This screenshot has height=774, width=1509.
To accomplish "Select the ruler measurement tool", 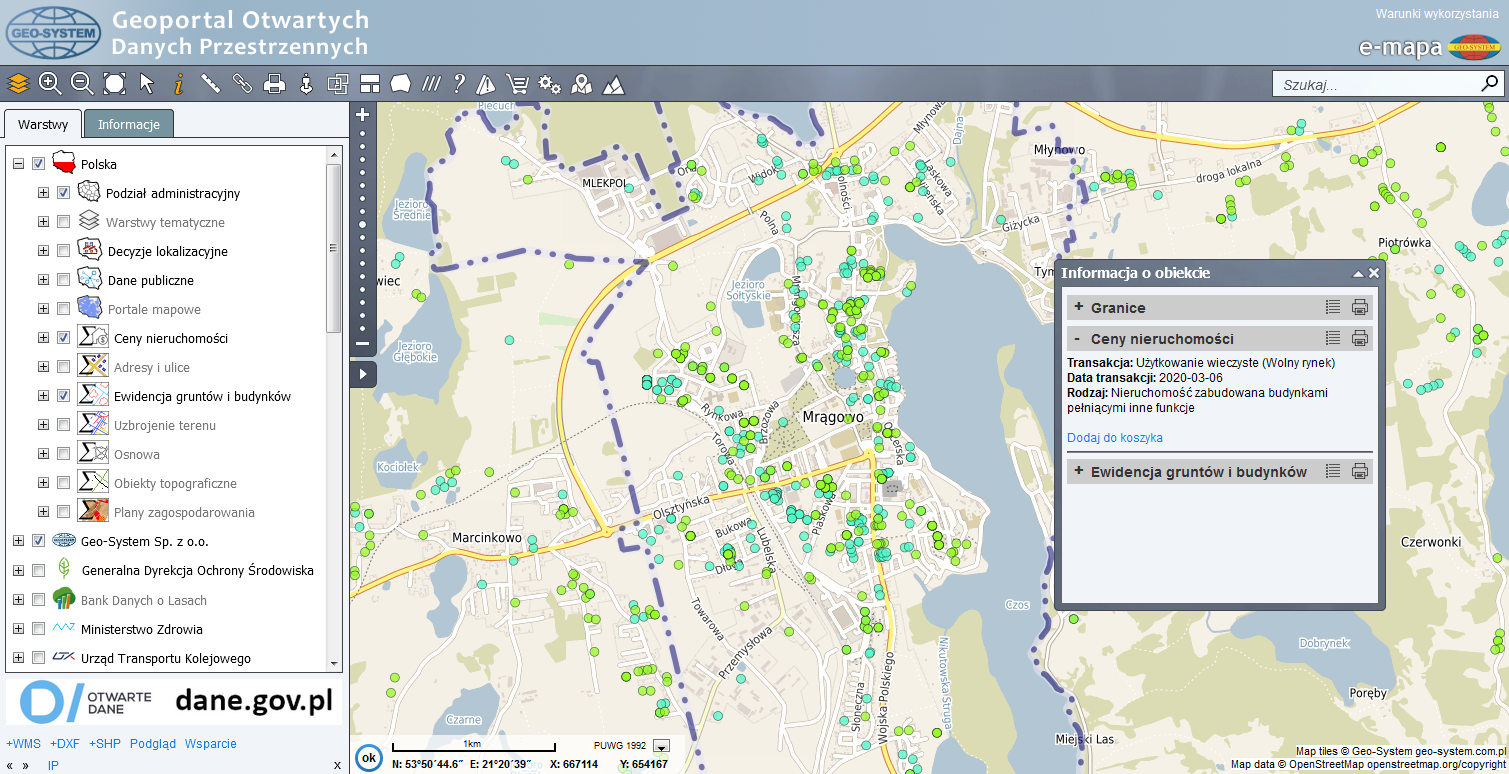I will 210,84.
